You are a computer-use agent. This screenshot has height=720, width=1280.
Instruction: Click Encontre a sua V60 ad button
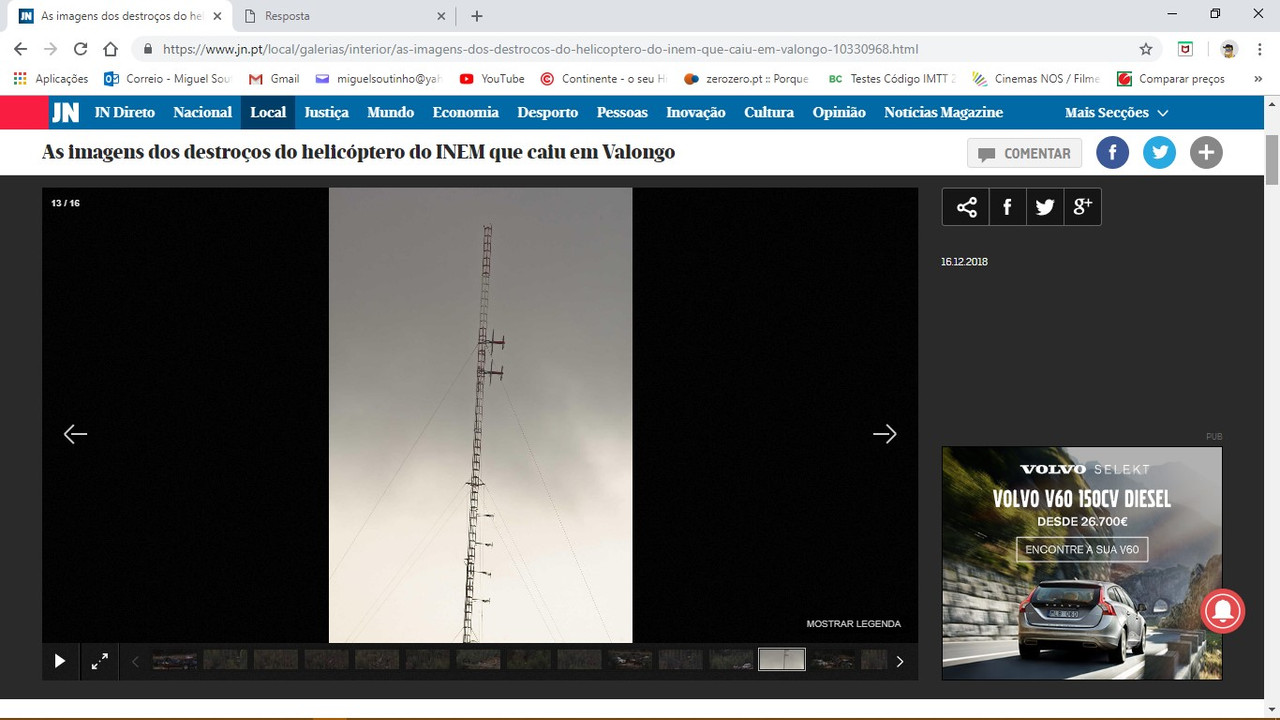coord(1082,549)
